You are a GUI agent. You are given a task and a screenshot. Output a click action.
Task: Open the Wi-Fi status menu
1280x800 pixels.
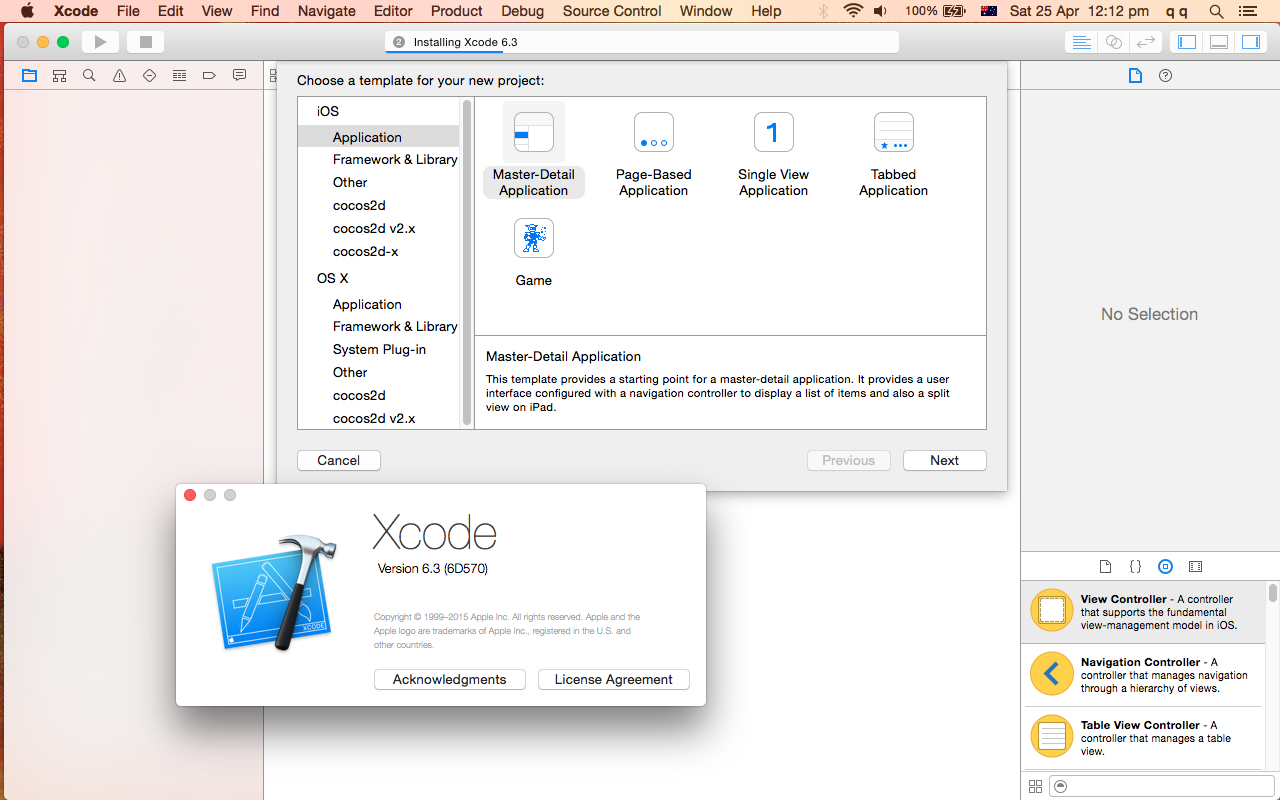(853, 11)
